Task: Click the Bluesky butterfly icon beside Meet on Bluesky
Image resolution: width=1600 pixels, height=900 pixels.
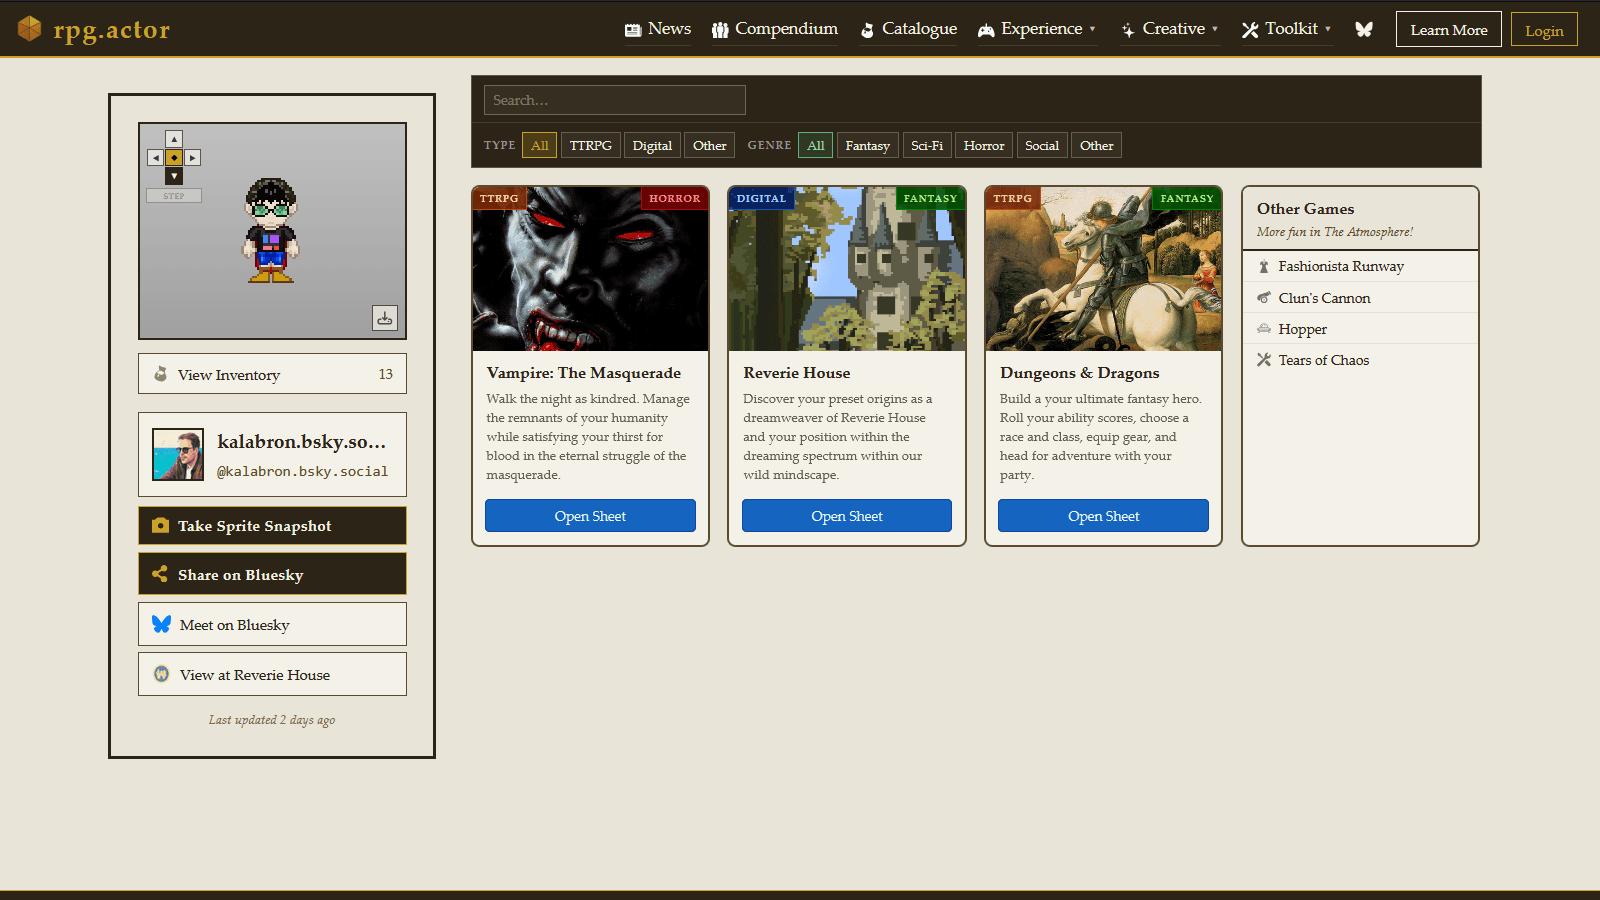Action: (161, 624)
